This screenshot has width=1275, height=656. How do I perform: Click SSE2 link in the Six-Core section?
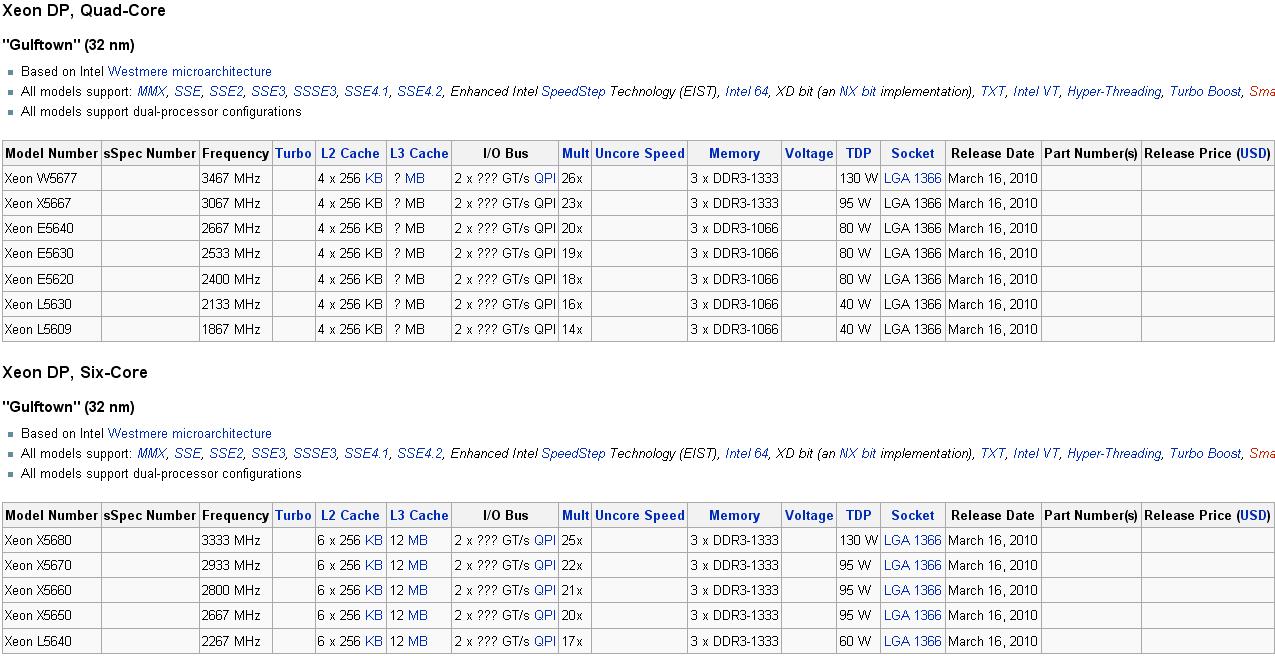coord(226,454)
